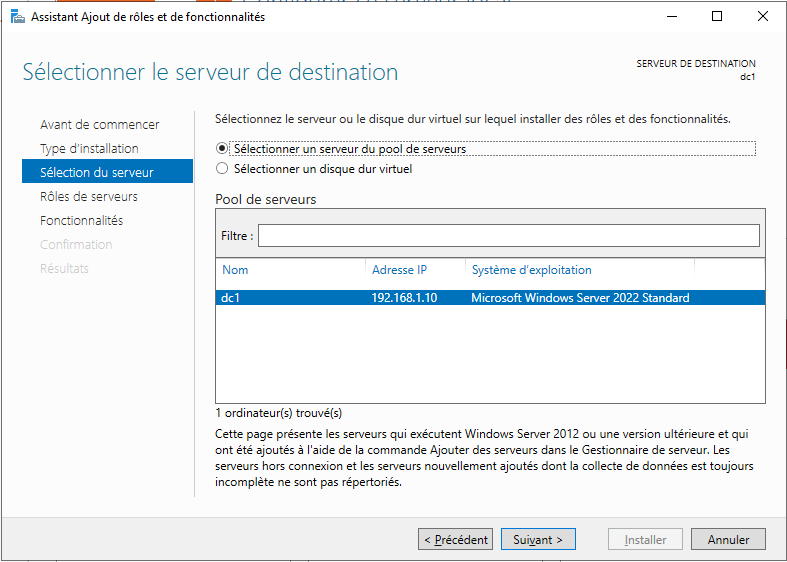The width and height of the screenshot is (787, 562).
Task: Click the Suivant button
Action: click(x=538, y=540)
